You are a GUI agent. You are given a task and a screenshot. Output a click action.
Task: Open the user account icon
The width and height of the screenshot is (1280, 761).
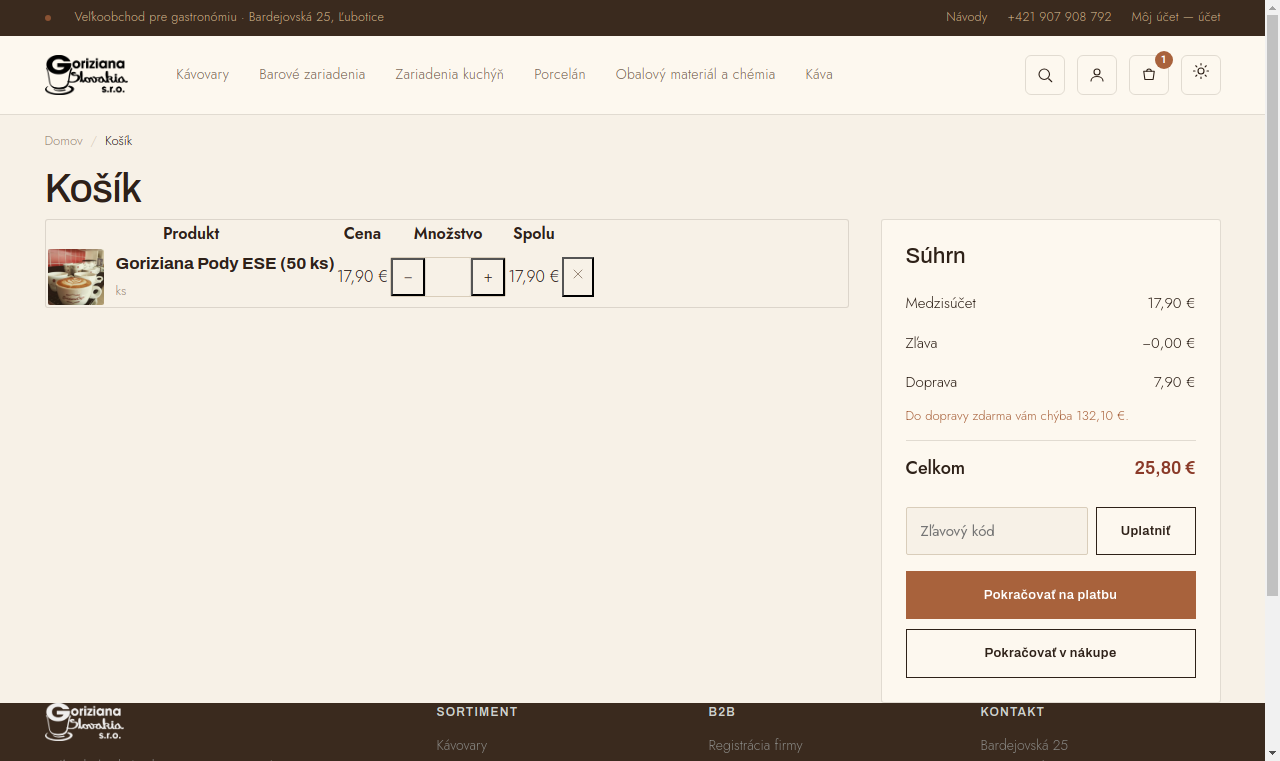1097,75
